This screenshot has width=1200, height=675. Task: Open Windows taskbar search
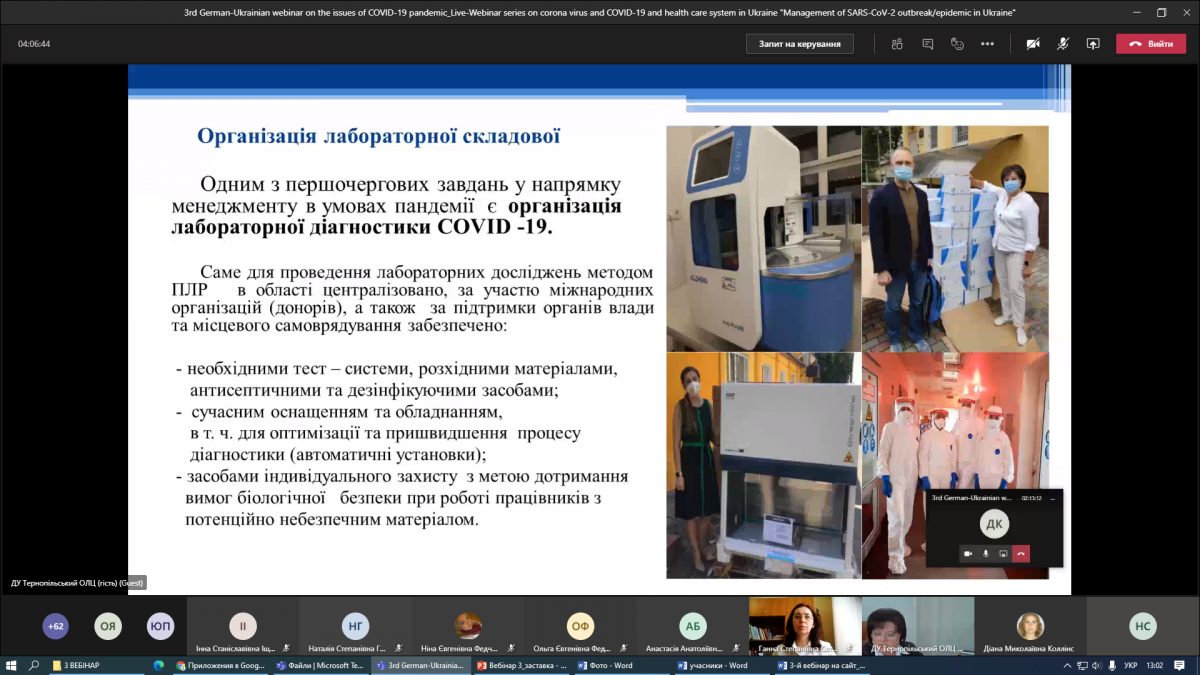pos(34,665)
